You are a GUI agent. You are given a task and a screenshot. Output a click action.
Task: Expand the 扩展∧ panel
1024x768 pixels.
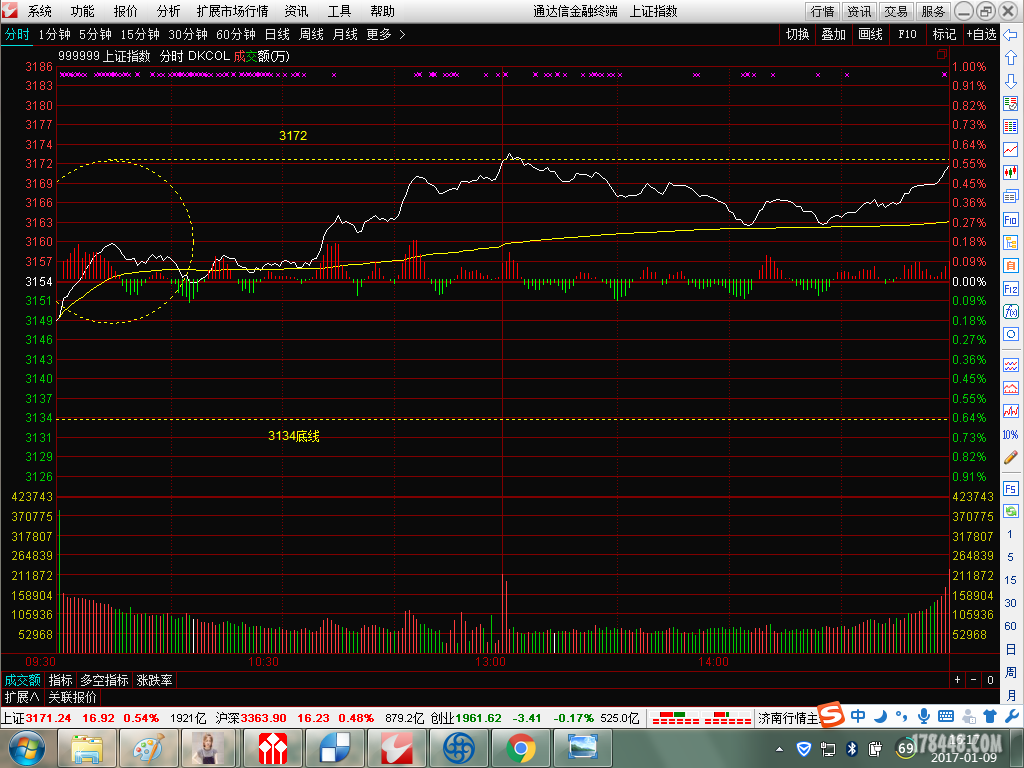coord(22,697)
